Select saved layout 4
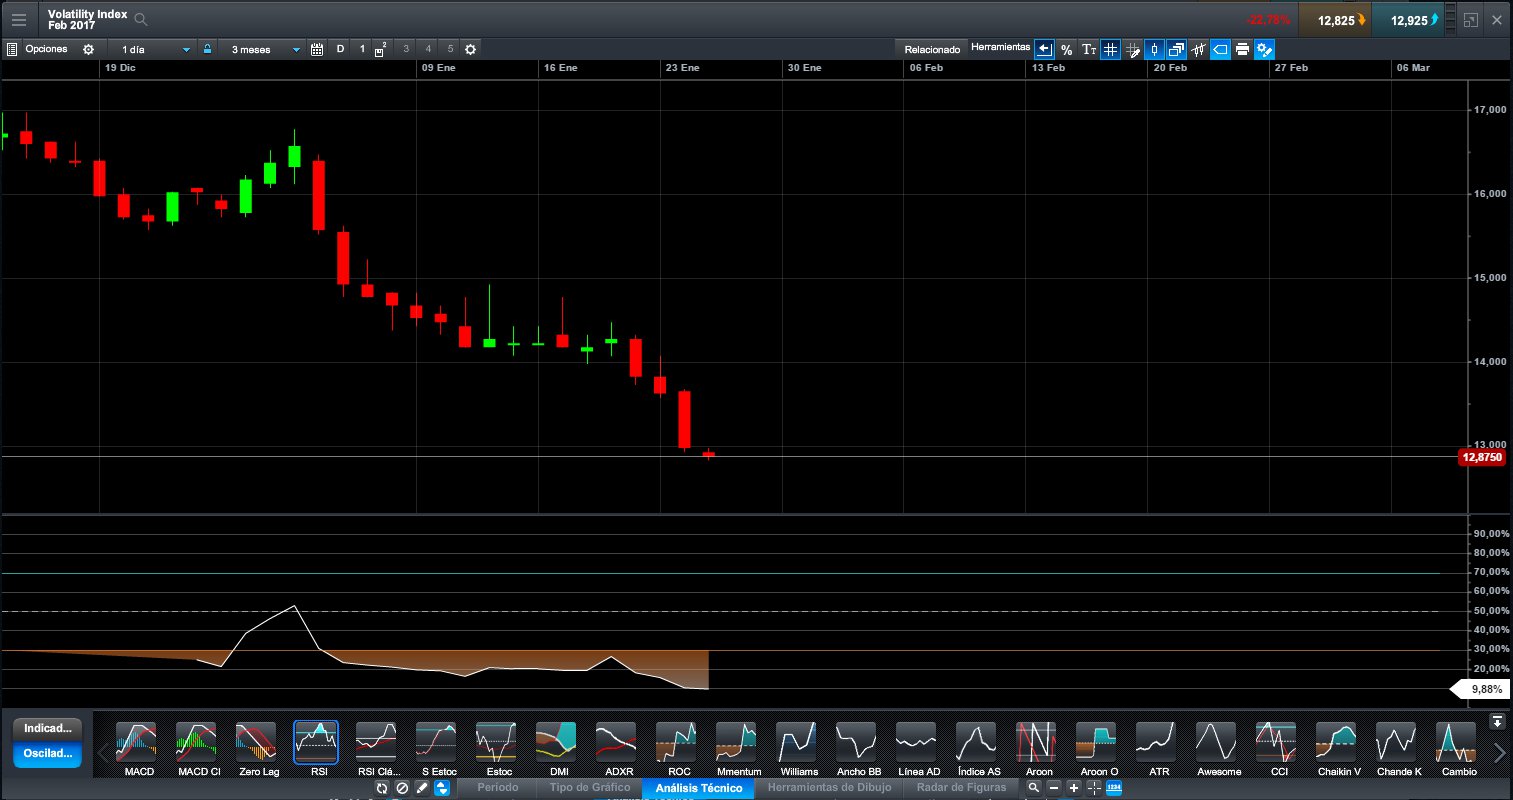 pos(428,49)
